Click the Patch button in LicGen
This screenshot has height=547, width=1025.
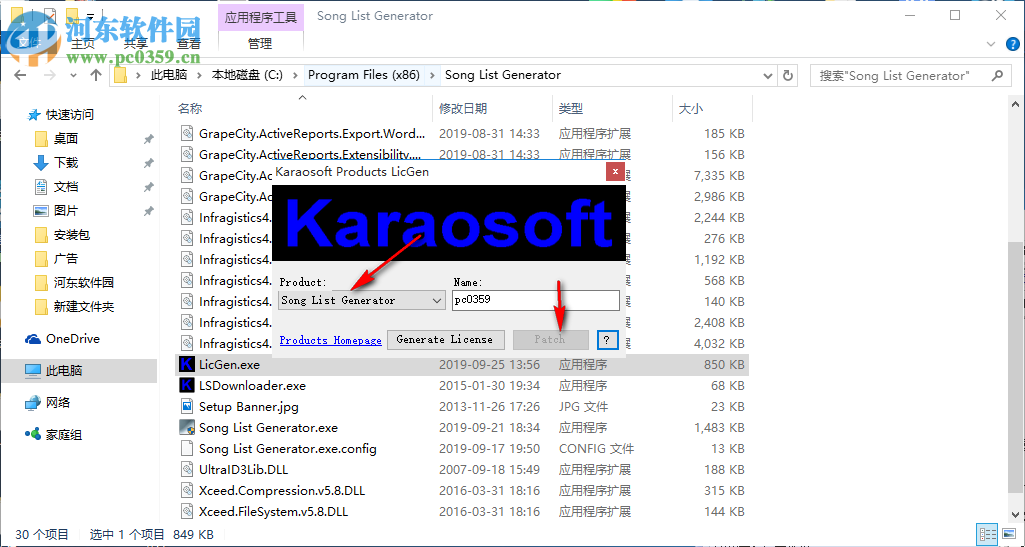550,339
